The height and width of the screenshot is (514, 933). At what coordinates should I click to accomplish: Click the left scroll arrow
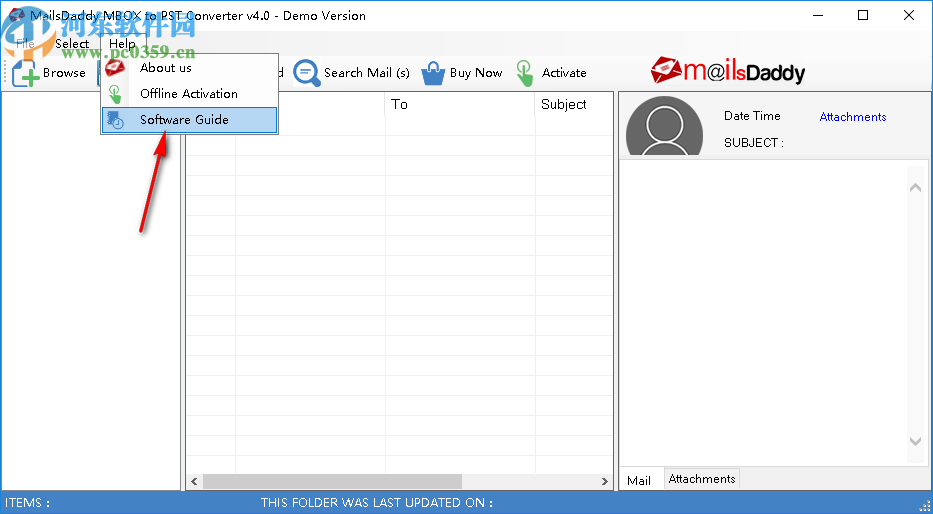coord(194,481)
